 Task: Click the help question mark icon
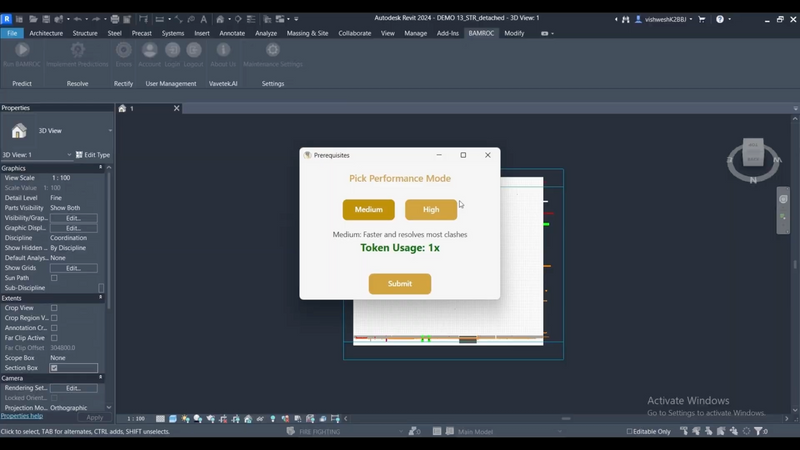tap(719, 19)
